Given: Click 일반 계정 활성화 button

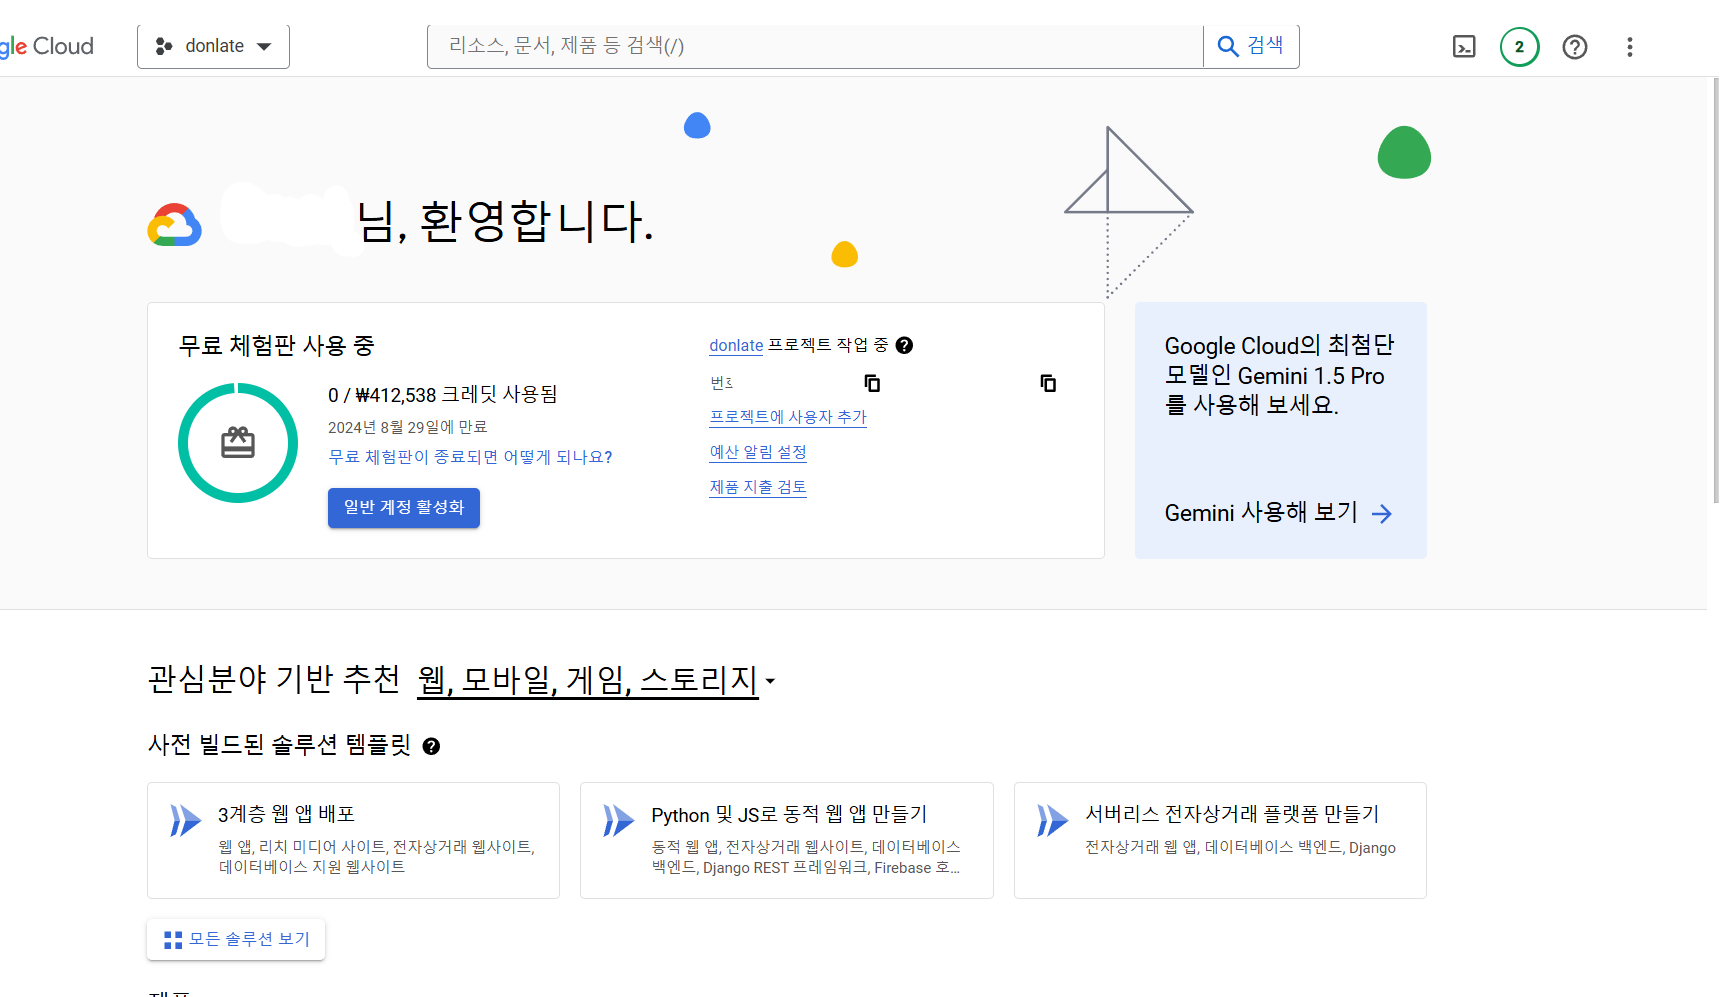Looking at the screenshot, I should [404, 507].
